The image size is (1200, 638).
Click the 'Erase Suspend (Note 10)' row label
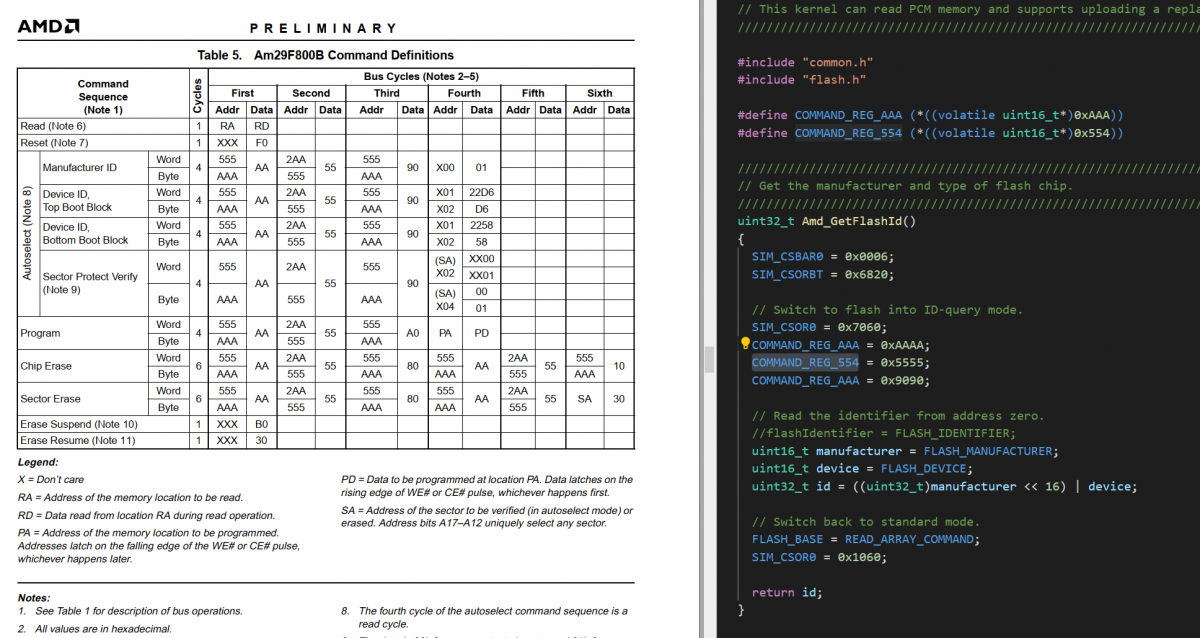click(x=78, y=424)
